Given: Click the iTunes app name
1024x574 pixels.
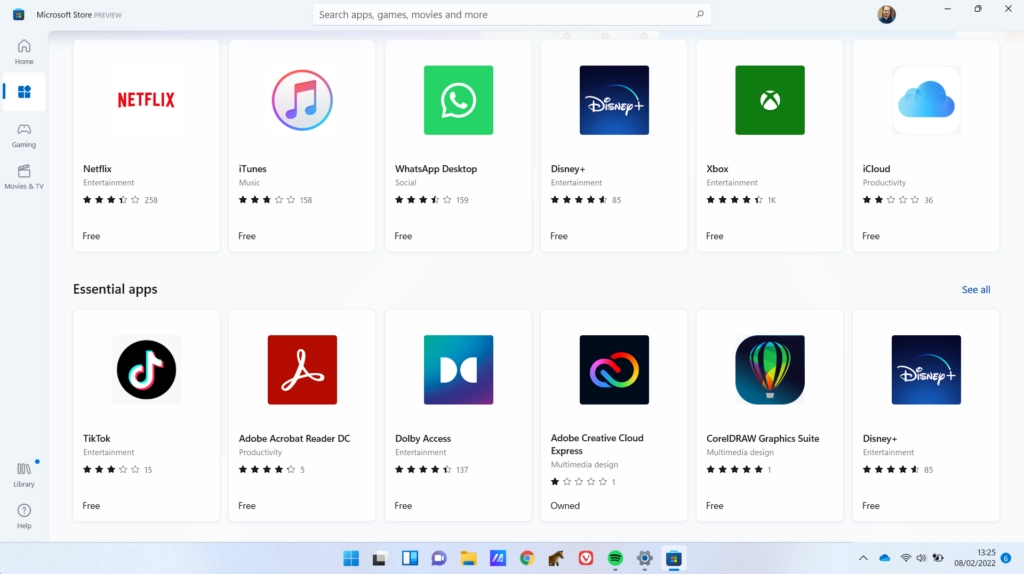Looking at the screenshot, I should [x=253, y=168].
